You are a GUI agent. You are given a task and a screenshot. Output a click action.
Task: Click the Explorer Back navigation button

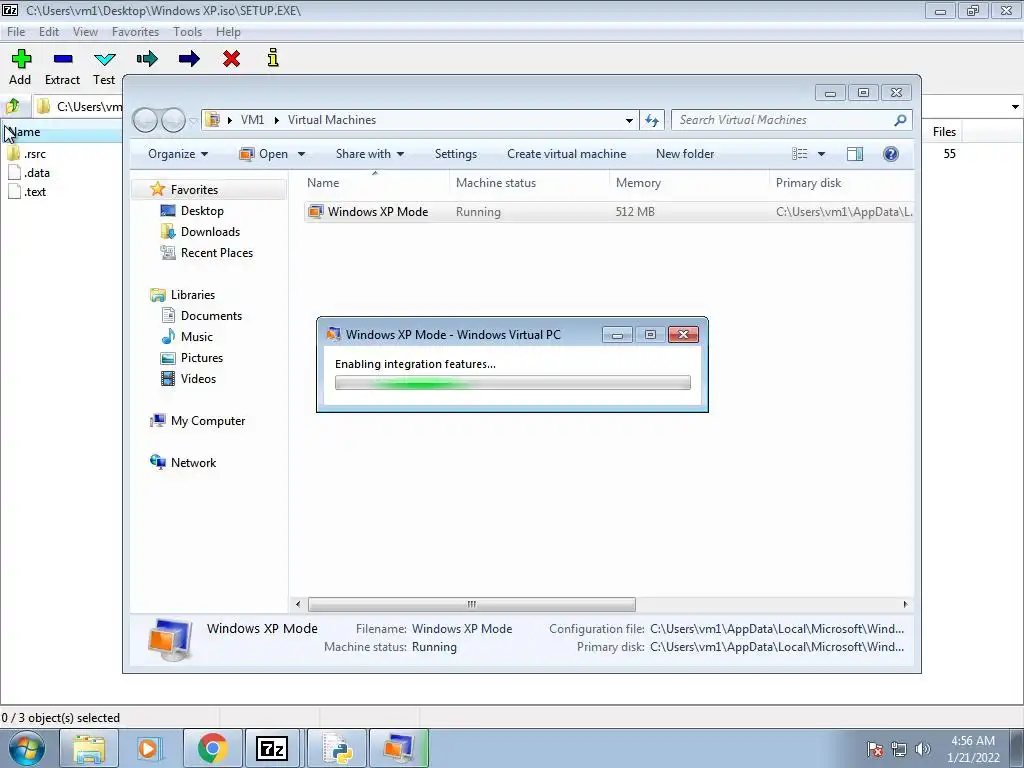tap(145, 120)
